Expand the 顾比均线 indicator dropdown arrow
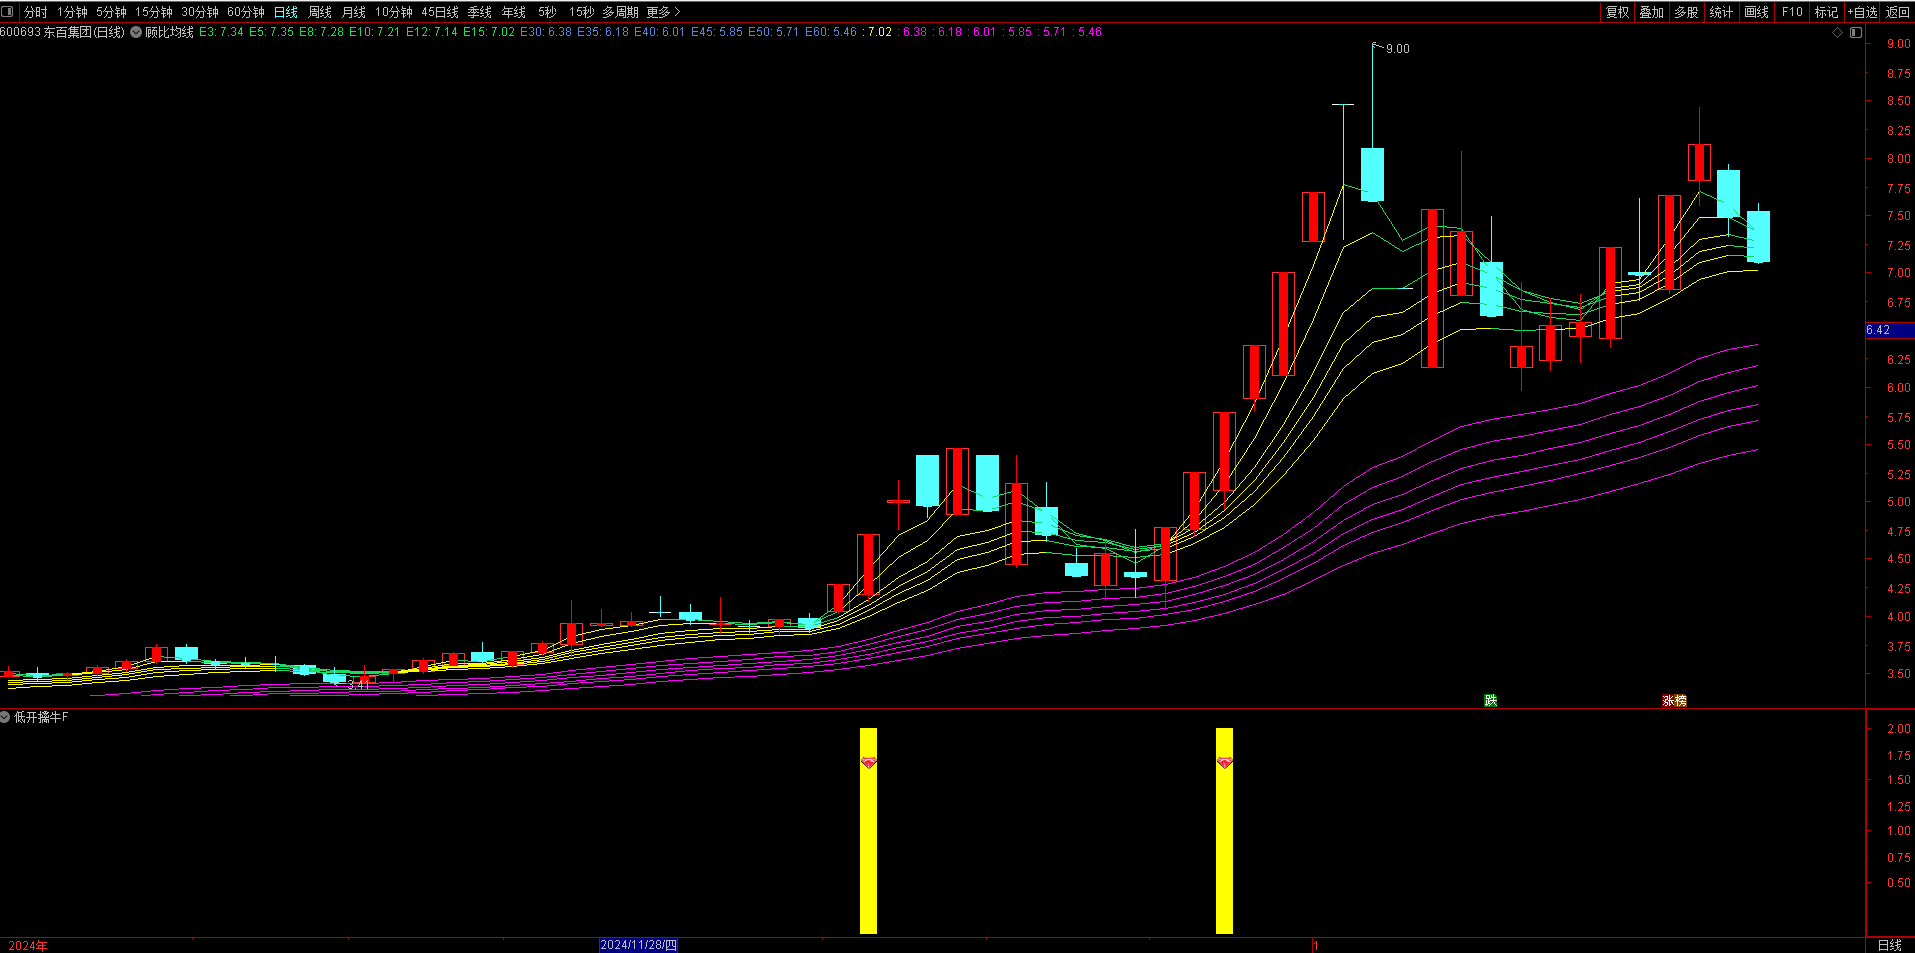The image size is (1915, 953). (136, 32)
